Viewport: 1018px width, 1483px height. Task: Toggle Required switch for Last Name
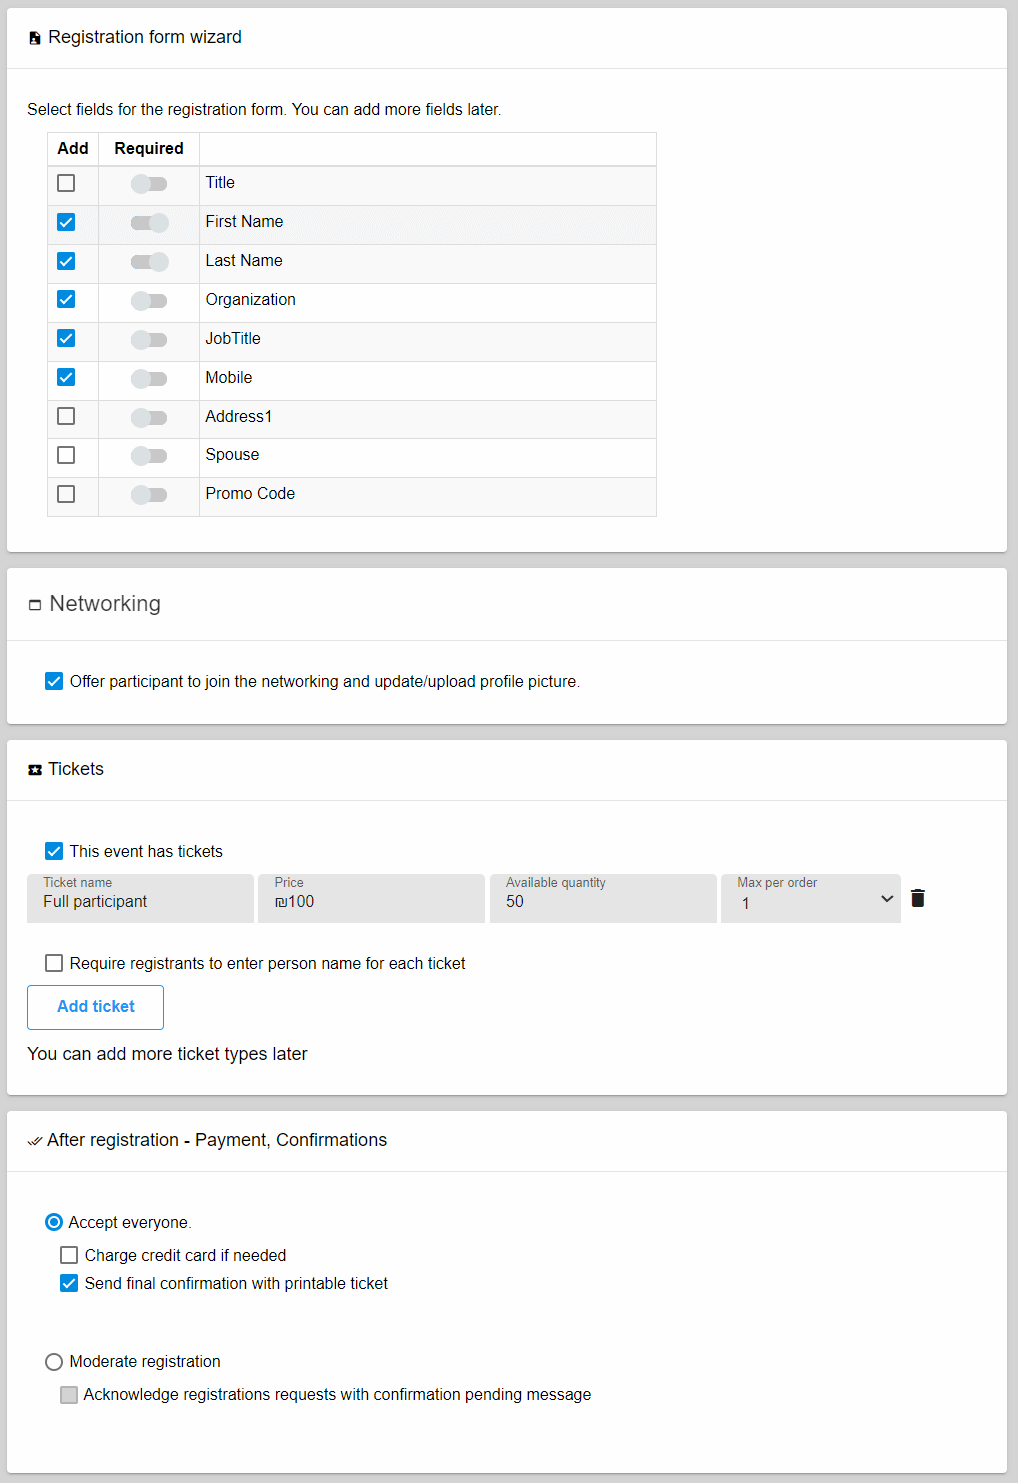pos(149,262)
